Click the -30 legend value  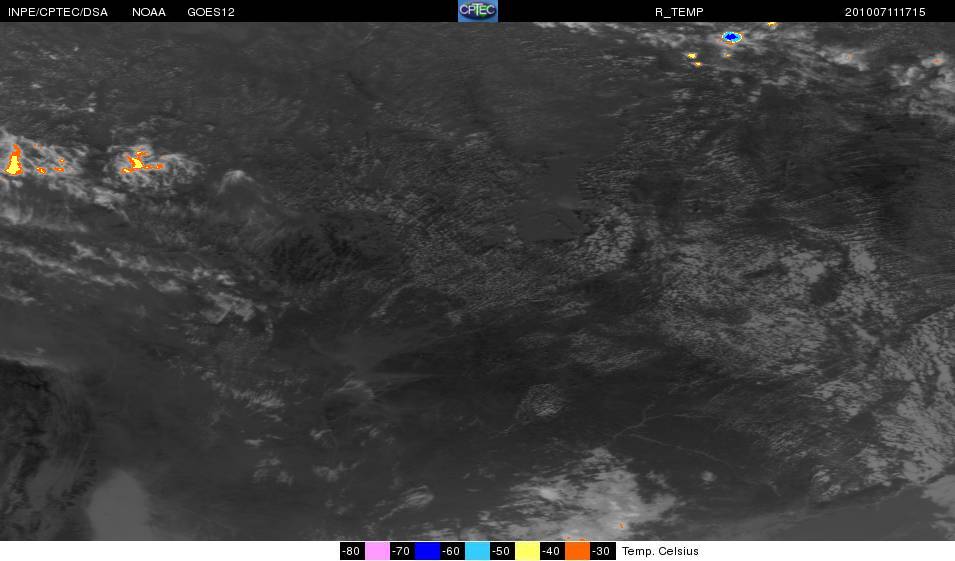601,551
